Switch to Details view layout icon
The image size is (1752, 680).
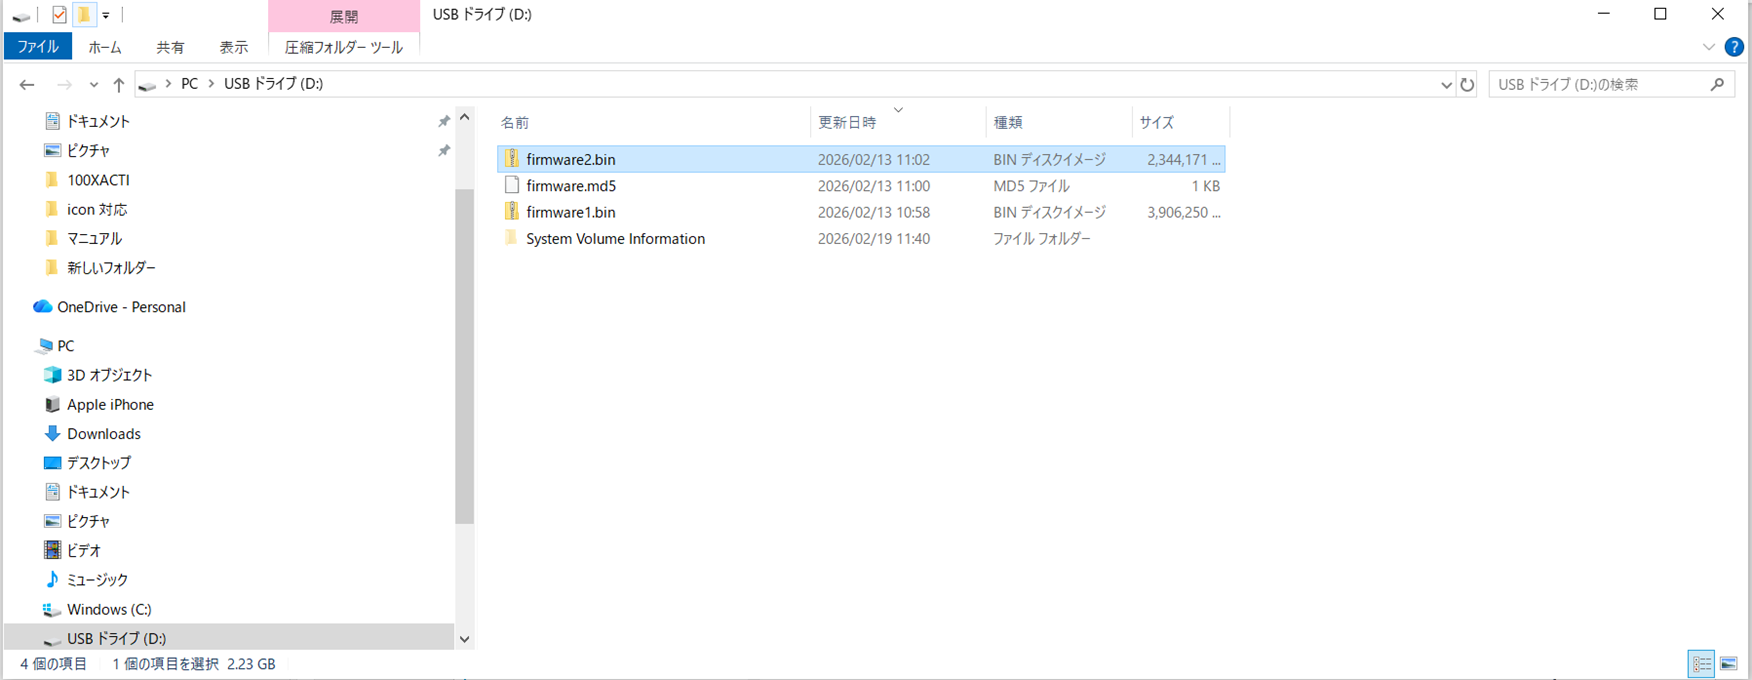pos(1701,664)
